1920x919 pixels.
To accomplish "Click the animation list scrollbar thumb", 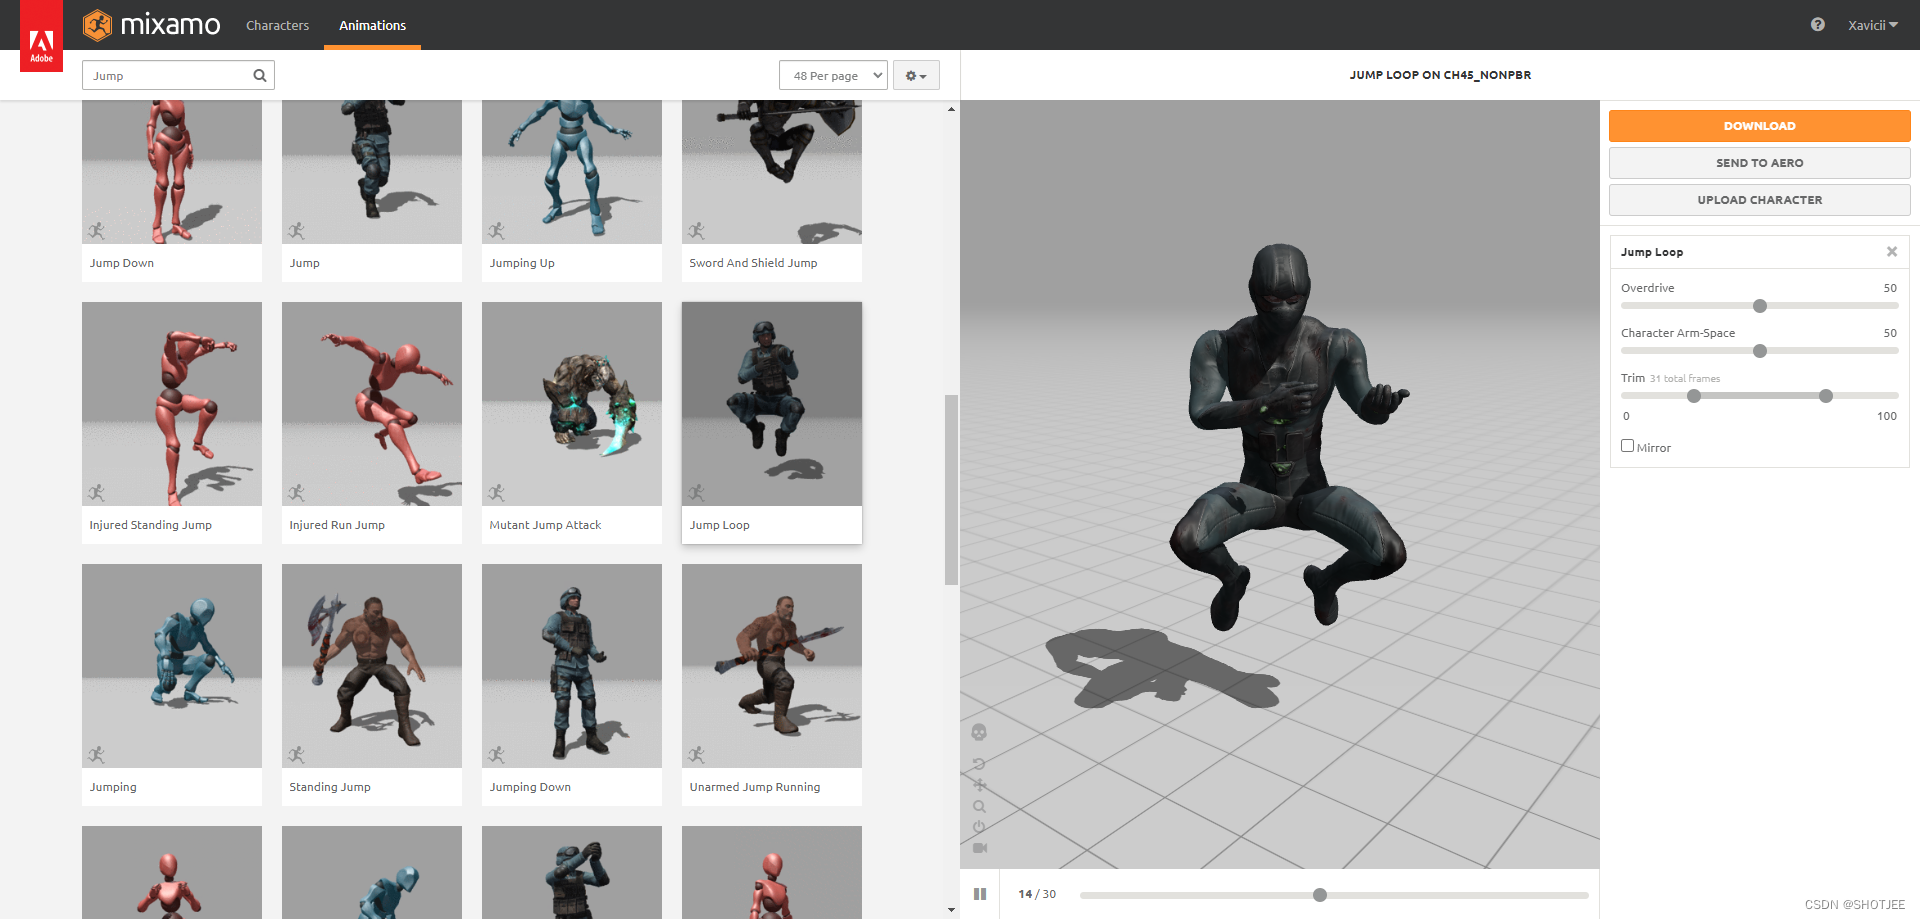I will click(x=951, y=489).
